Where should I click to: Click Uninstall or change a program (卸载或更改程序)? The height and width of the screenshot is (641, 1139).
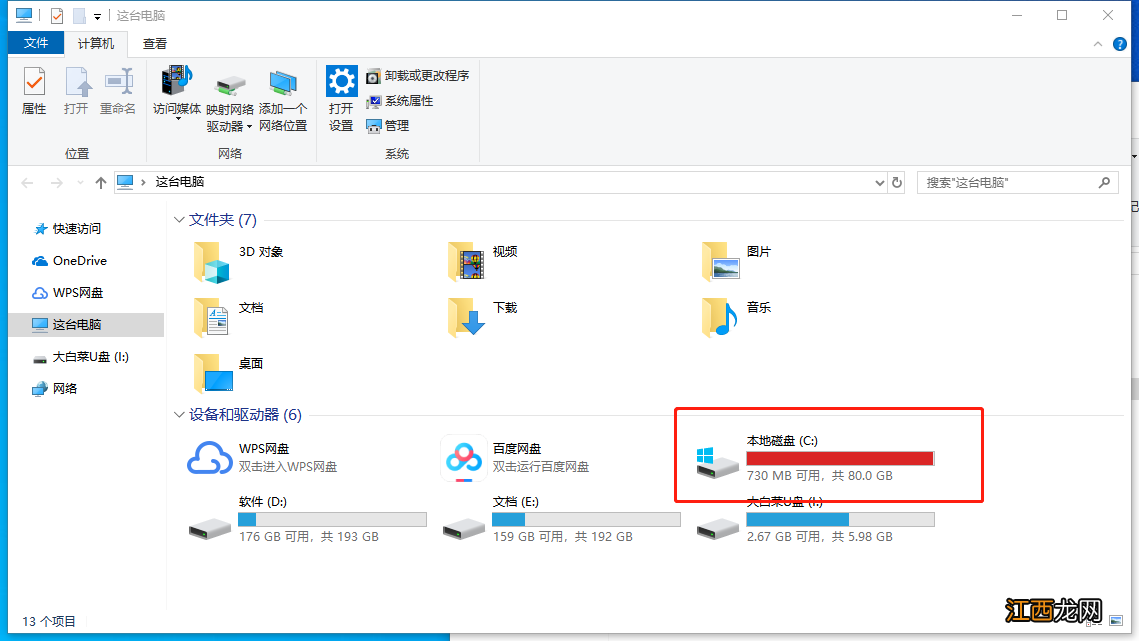pyautogui.click(x=418, y=76)
